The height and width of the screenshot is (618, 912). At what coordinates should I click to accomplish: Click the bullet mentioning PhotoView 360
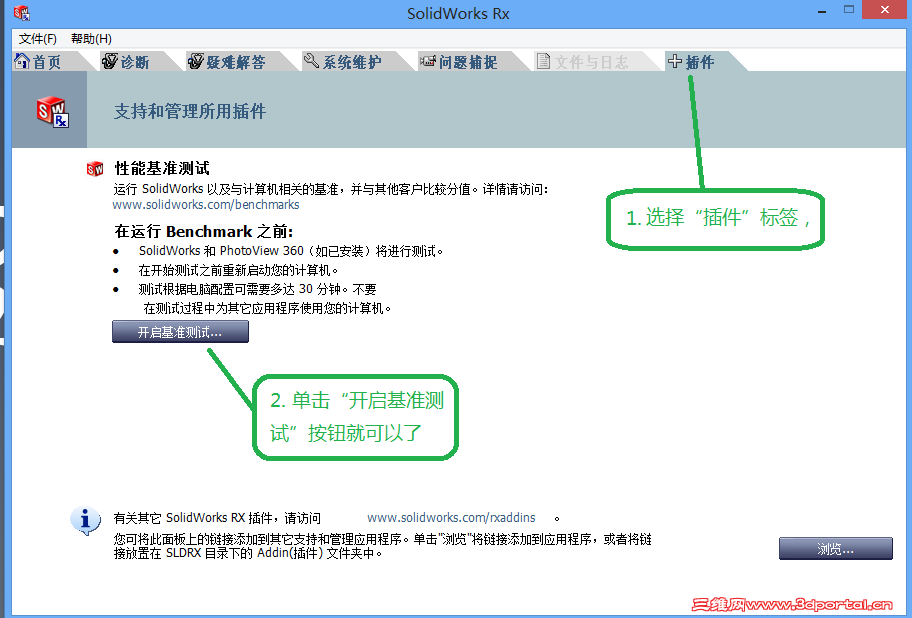point(291,251)
